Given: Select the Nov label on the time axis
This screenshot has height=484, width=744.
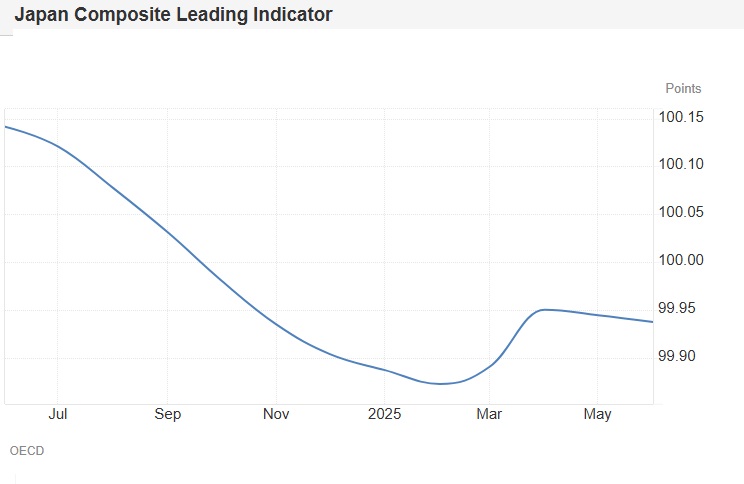Looking at the screenshot, I should tap(276, 414).
